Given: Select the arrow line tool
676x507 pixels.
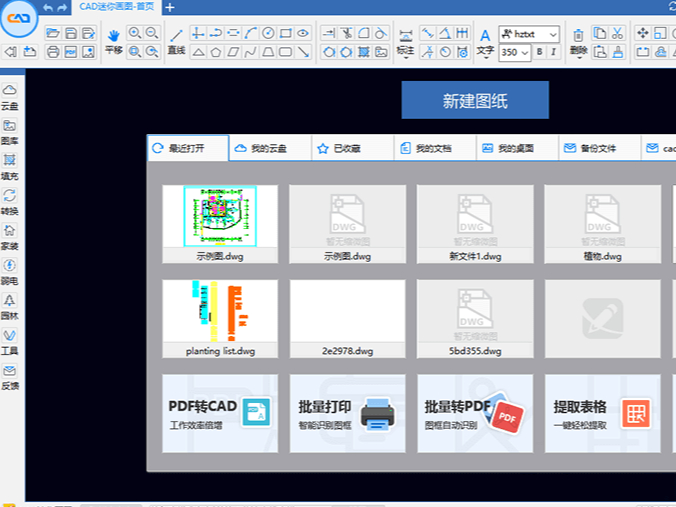Looking at the screenshot, I should [x=304, y=52].
